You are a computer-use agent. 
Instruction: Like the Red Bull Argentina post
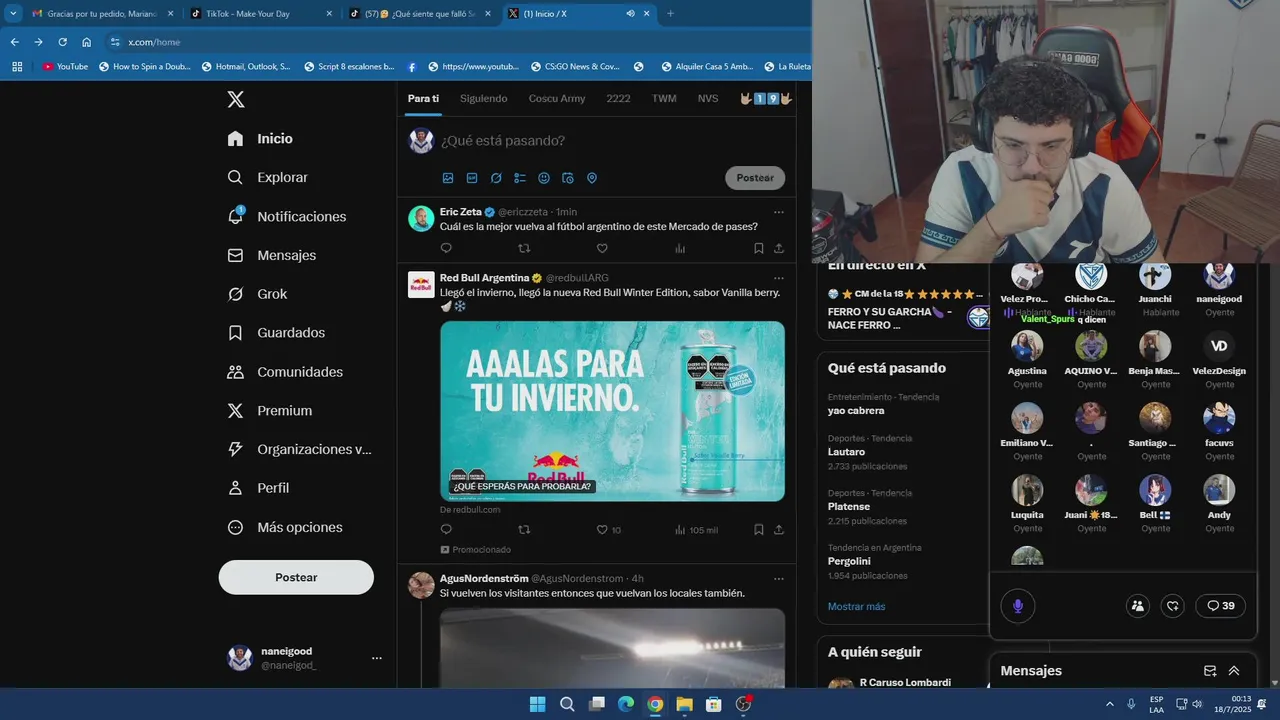(x=602, y=530)
